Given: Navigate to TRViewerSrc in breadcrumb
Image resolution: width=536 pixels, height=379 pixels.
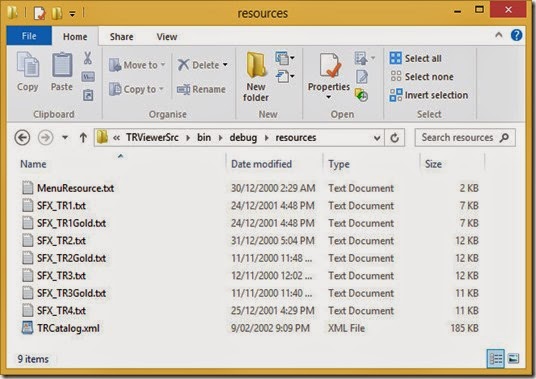Looking at the screenshot, I should tap(152, 137).
